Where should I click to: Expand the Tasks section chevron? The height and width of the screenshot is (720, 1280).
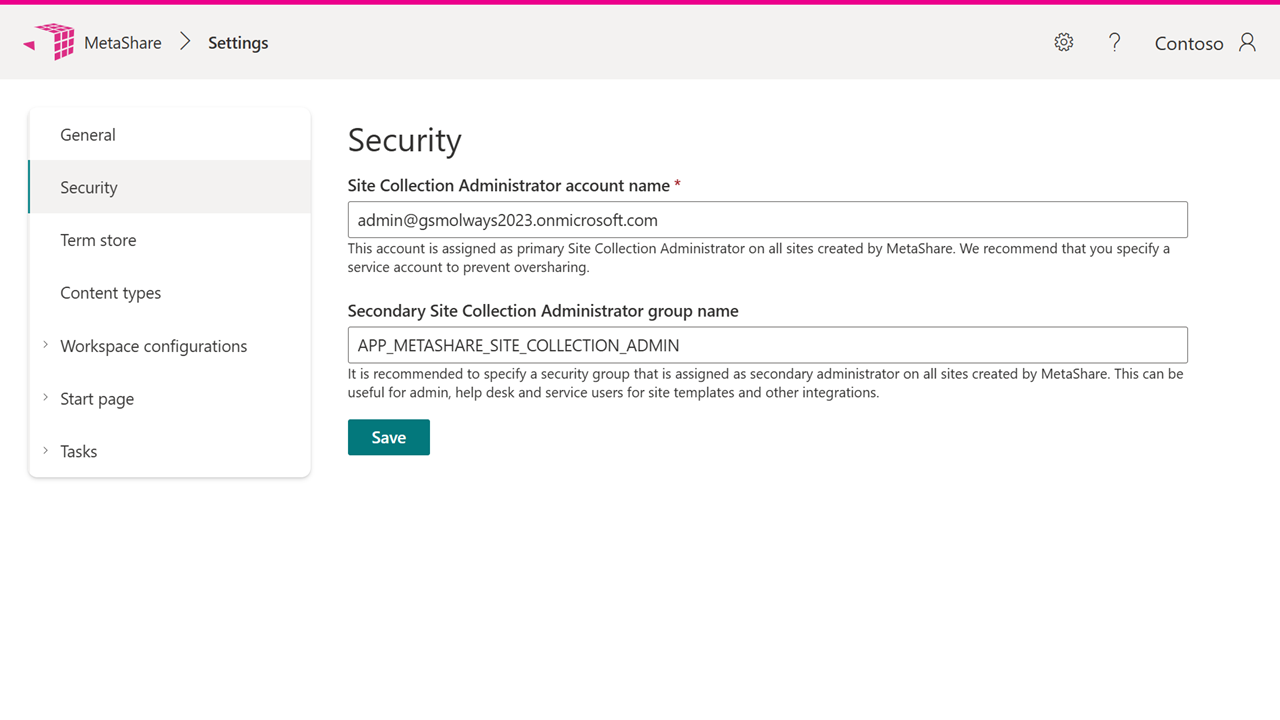(45, 451)
